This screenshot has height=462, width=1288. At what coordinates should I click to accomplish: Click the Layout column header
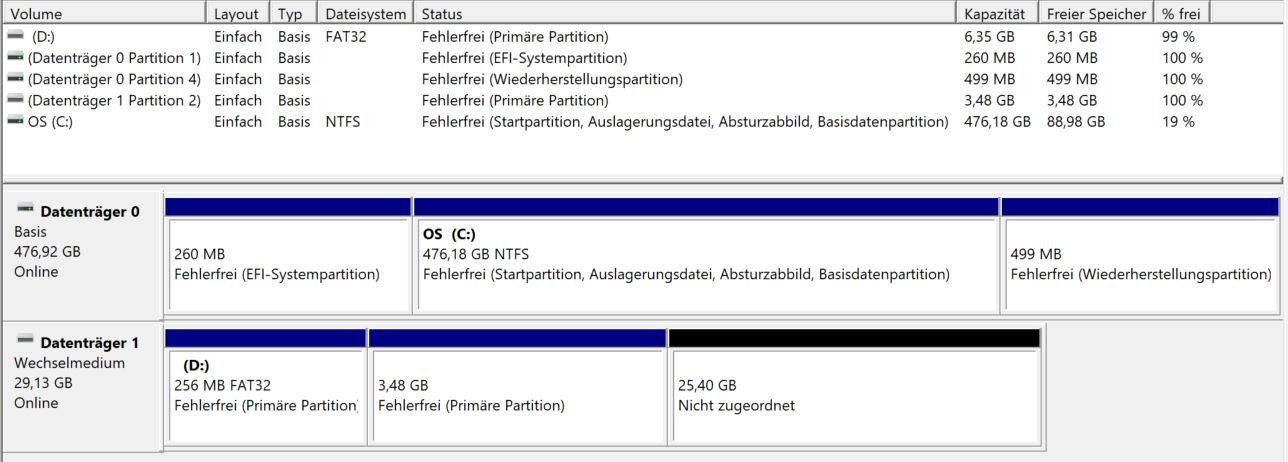point(236,14)
